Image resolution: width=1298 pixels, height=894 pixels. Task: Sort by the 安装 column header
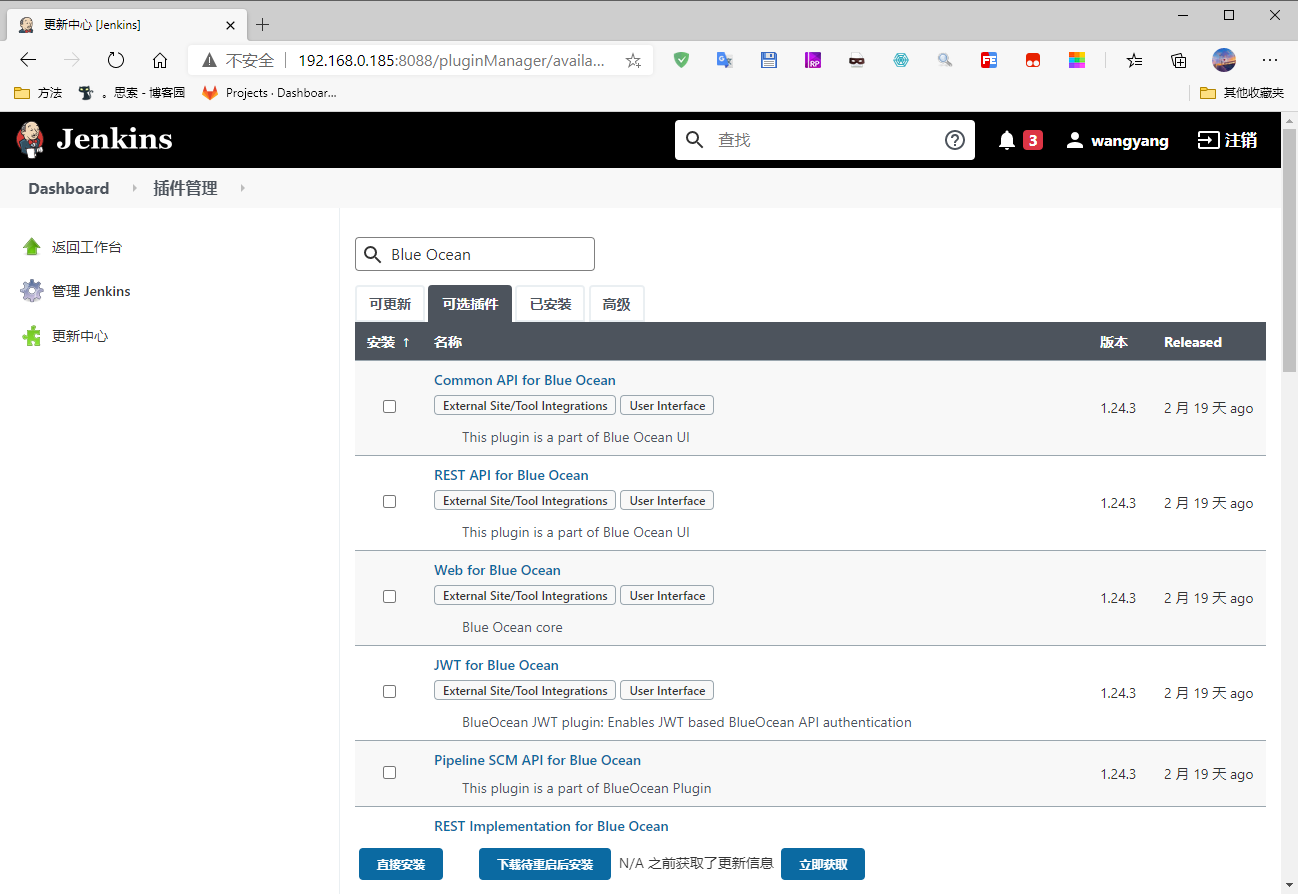coord(389,342)
